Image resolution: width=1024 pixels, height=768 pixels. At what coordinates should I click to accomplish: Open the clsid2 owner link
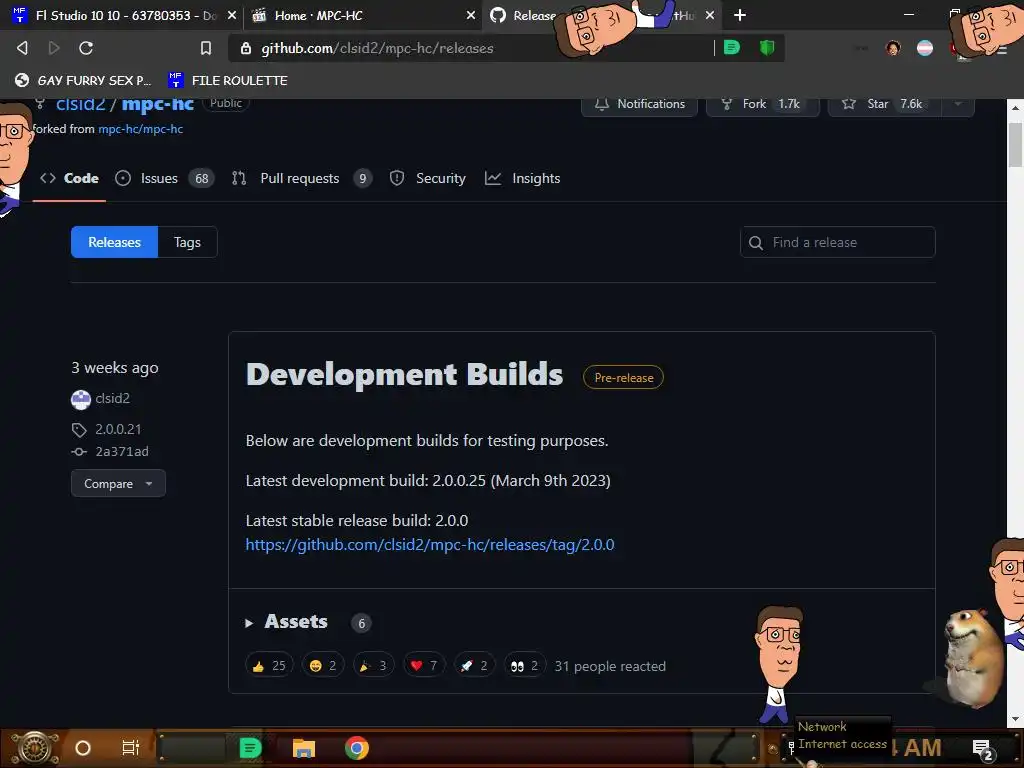pyautogui.click(x=80, y=104)
